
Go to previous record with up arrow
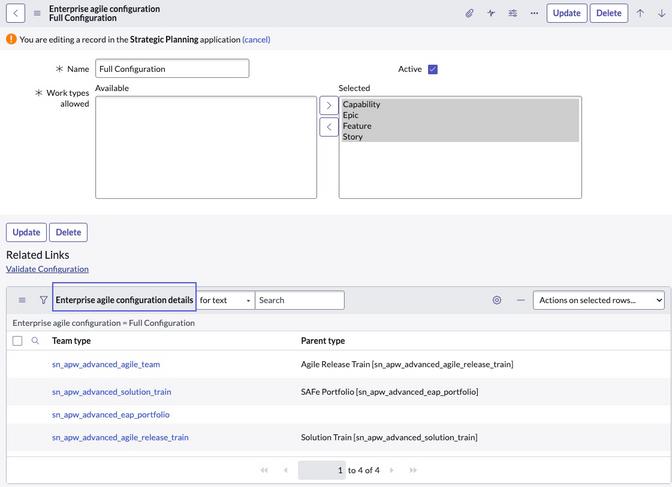pyautogui.click(x=640, y=13)
